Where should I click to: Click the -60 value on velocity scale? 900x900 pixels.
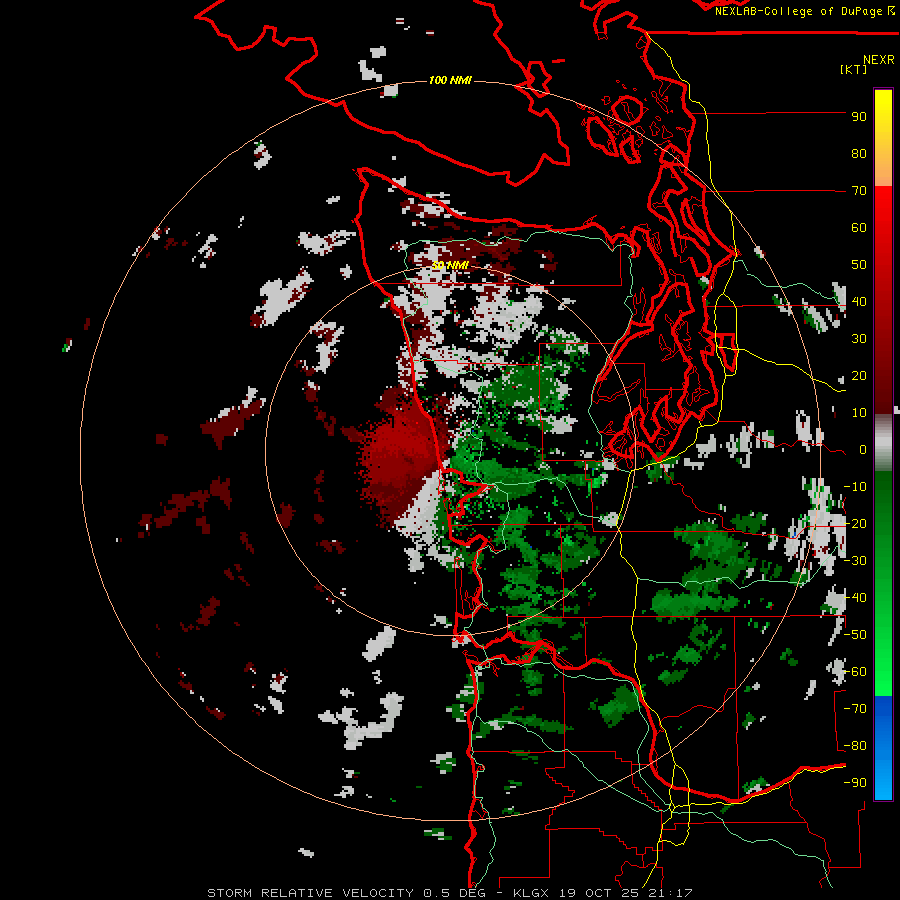point(855,672)
